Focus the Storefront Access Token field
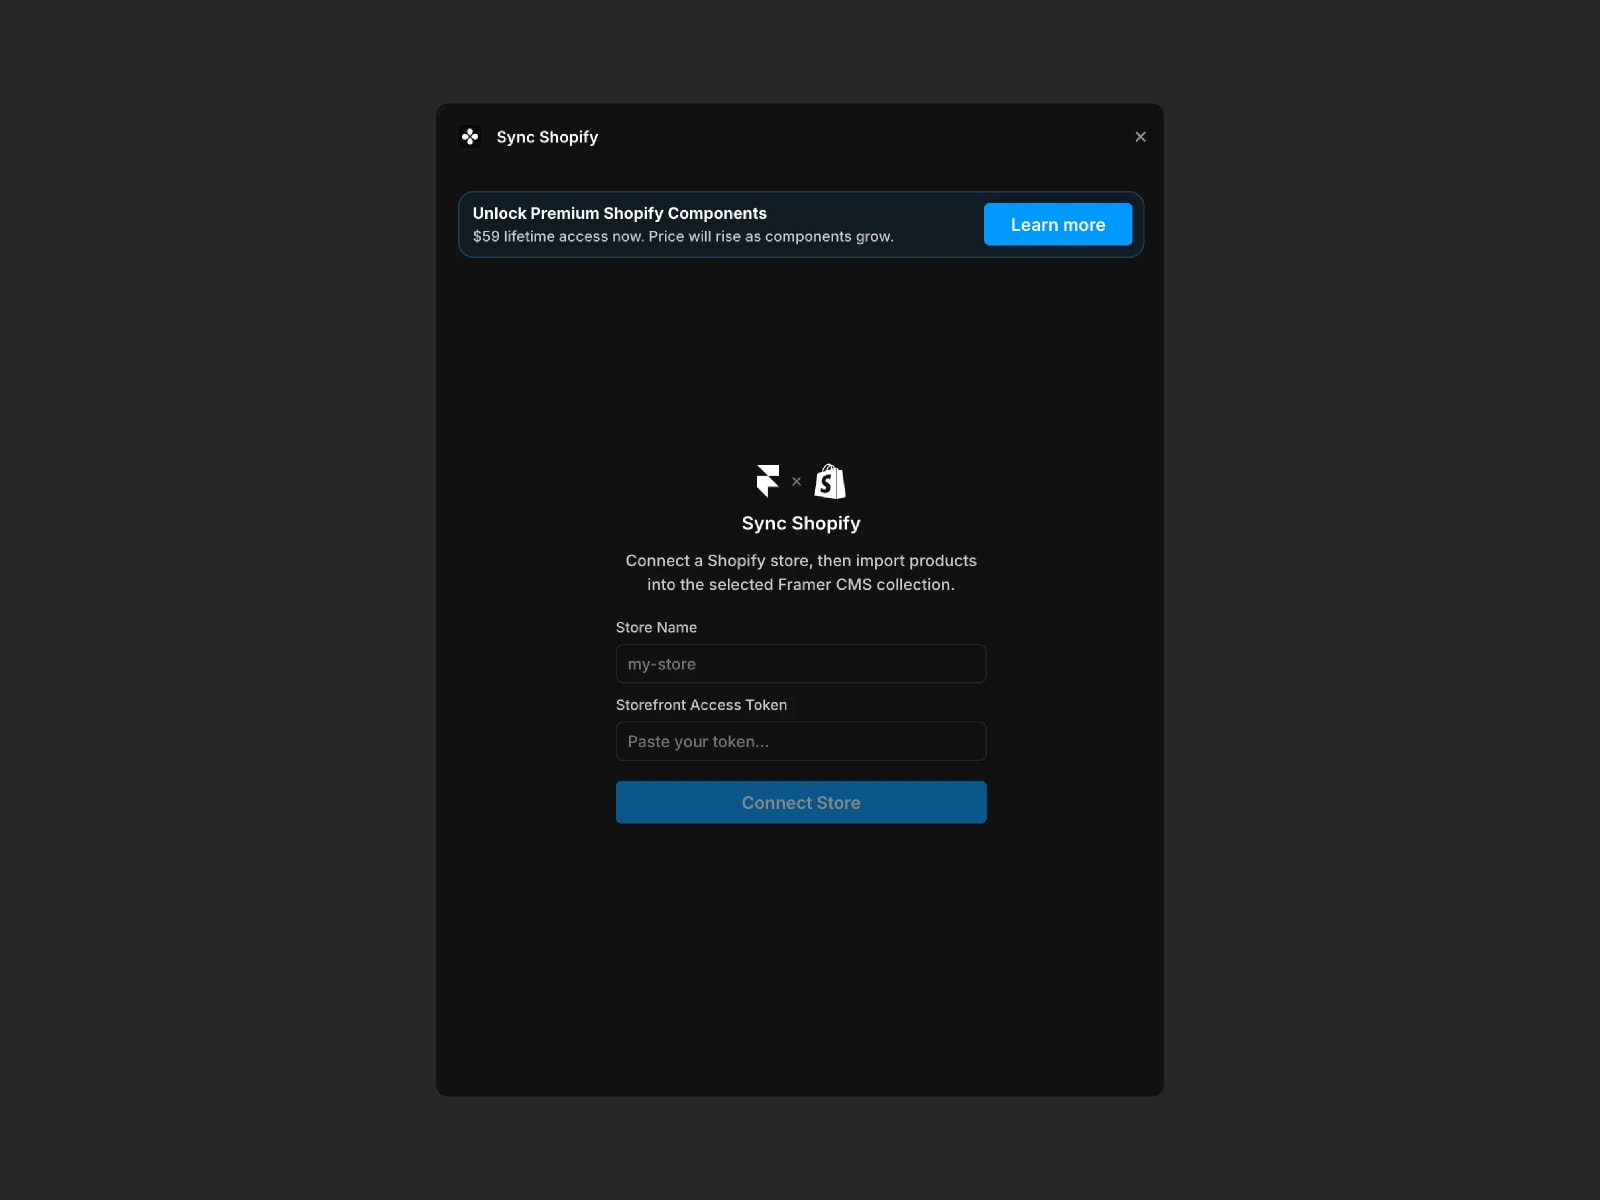1600x1200 pixels. [x=801, y=741]
